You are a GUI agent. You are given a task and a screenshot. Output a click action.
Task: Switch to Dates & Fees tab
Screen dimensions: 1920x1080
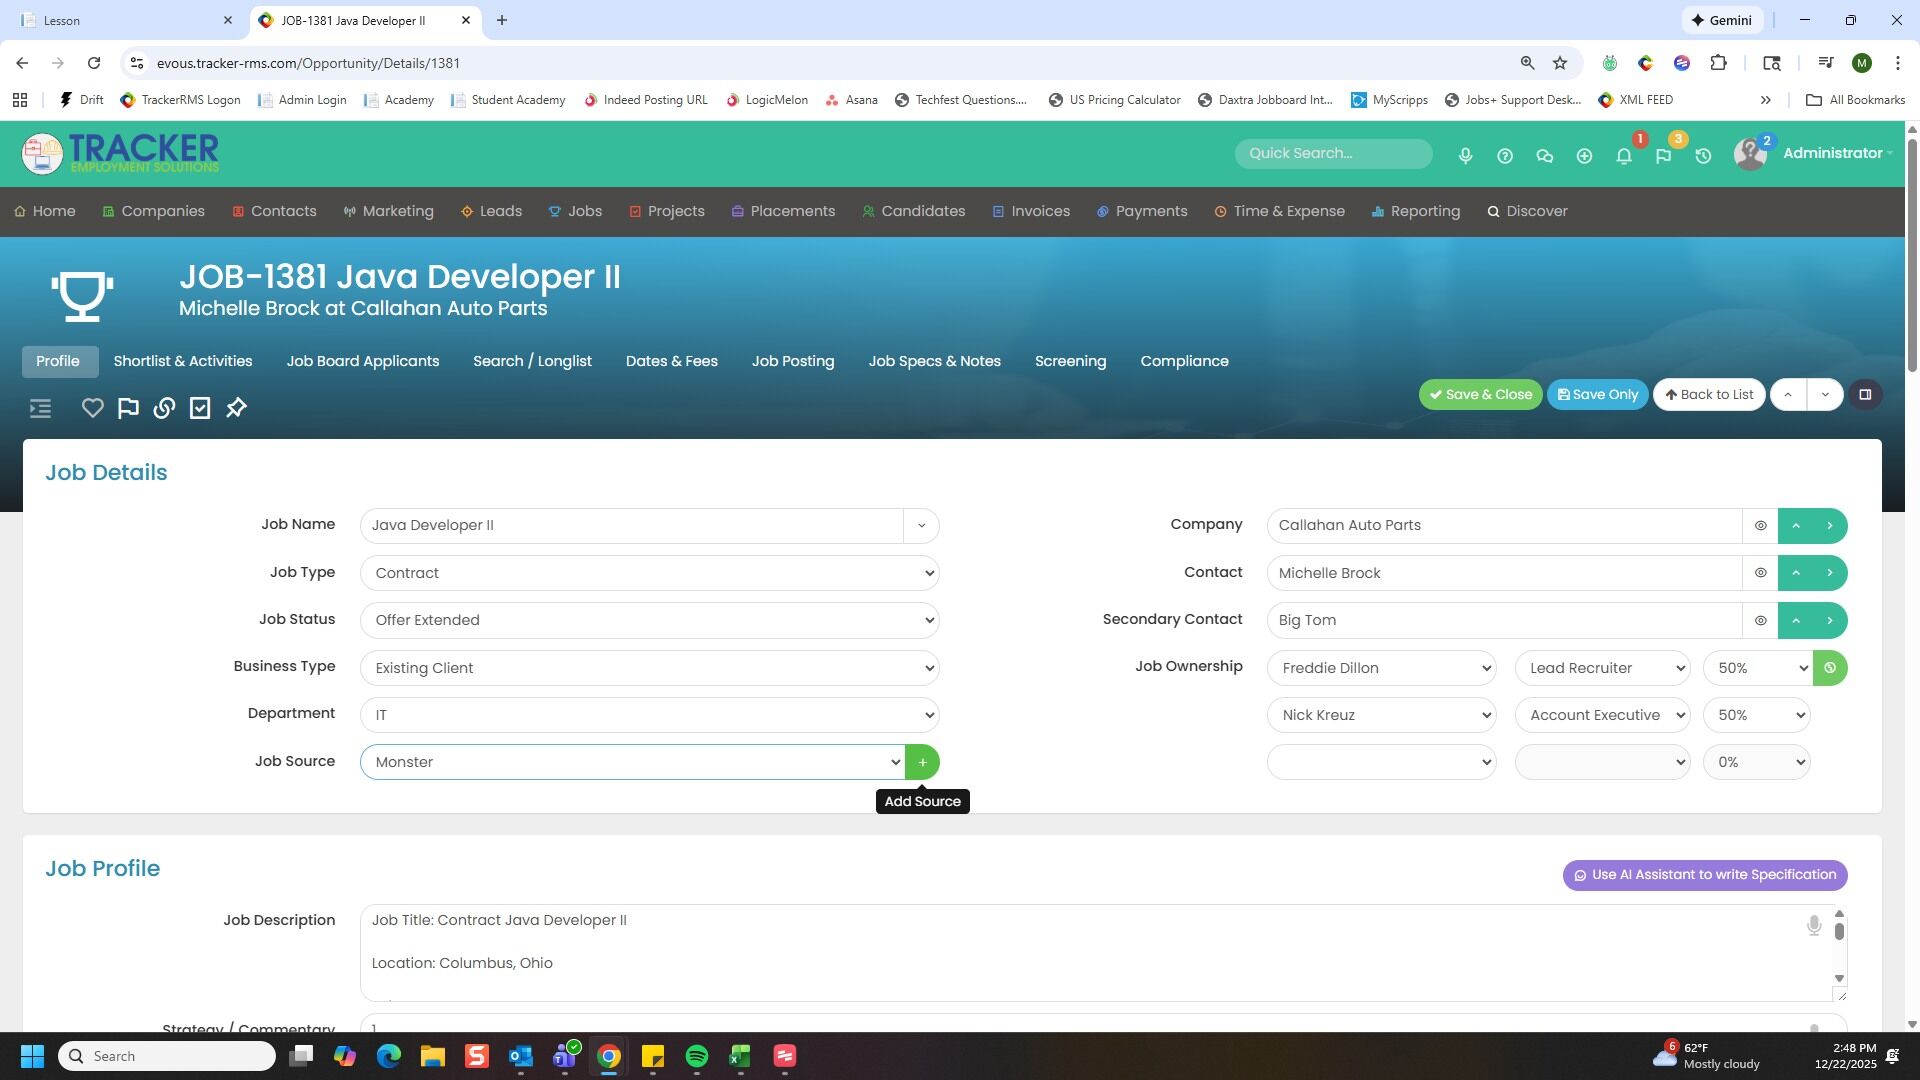pos(671,361)
